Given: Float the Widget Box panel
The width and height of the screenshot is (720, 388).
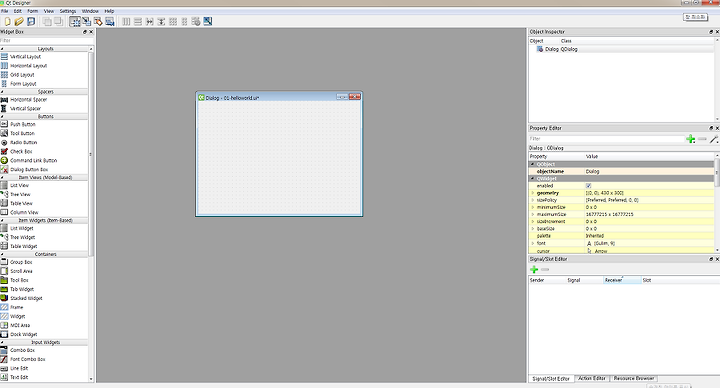Looking at the screenshot, I should point(84,32).
